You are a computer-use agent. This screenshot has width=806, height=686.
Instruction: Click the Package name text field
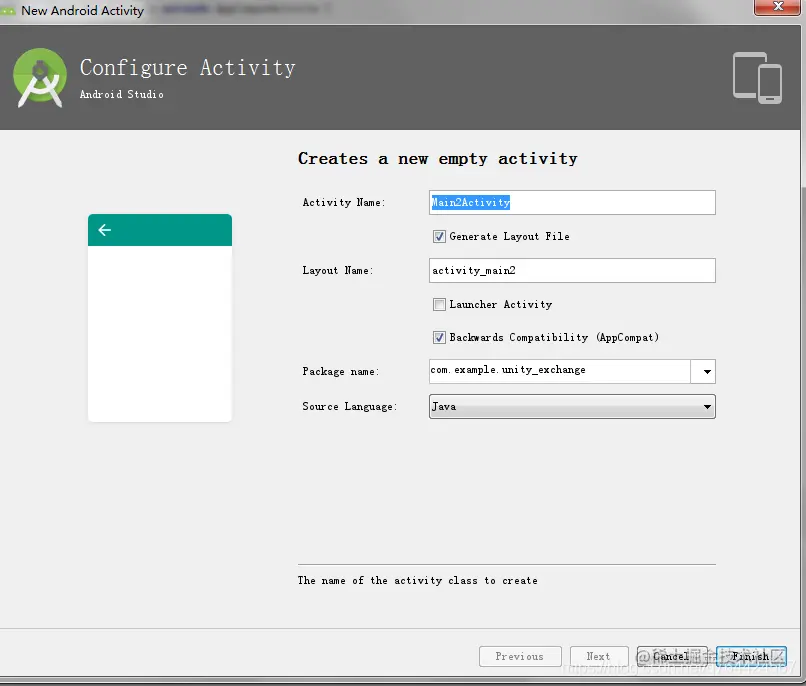560,372
